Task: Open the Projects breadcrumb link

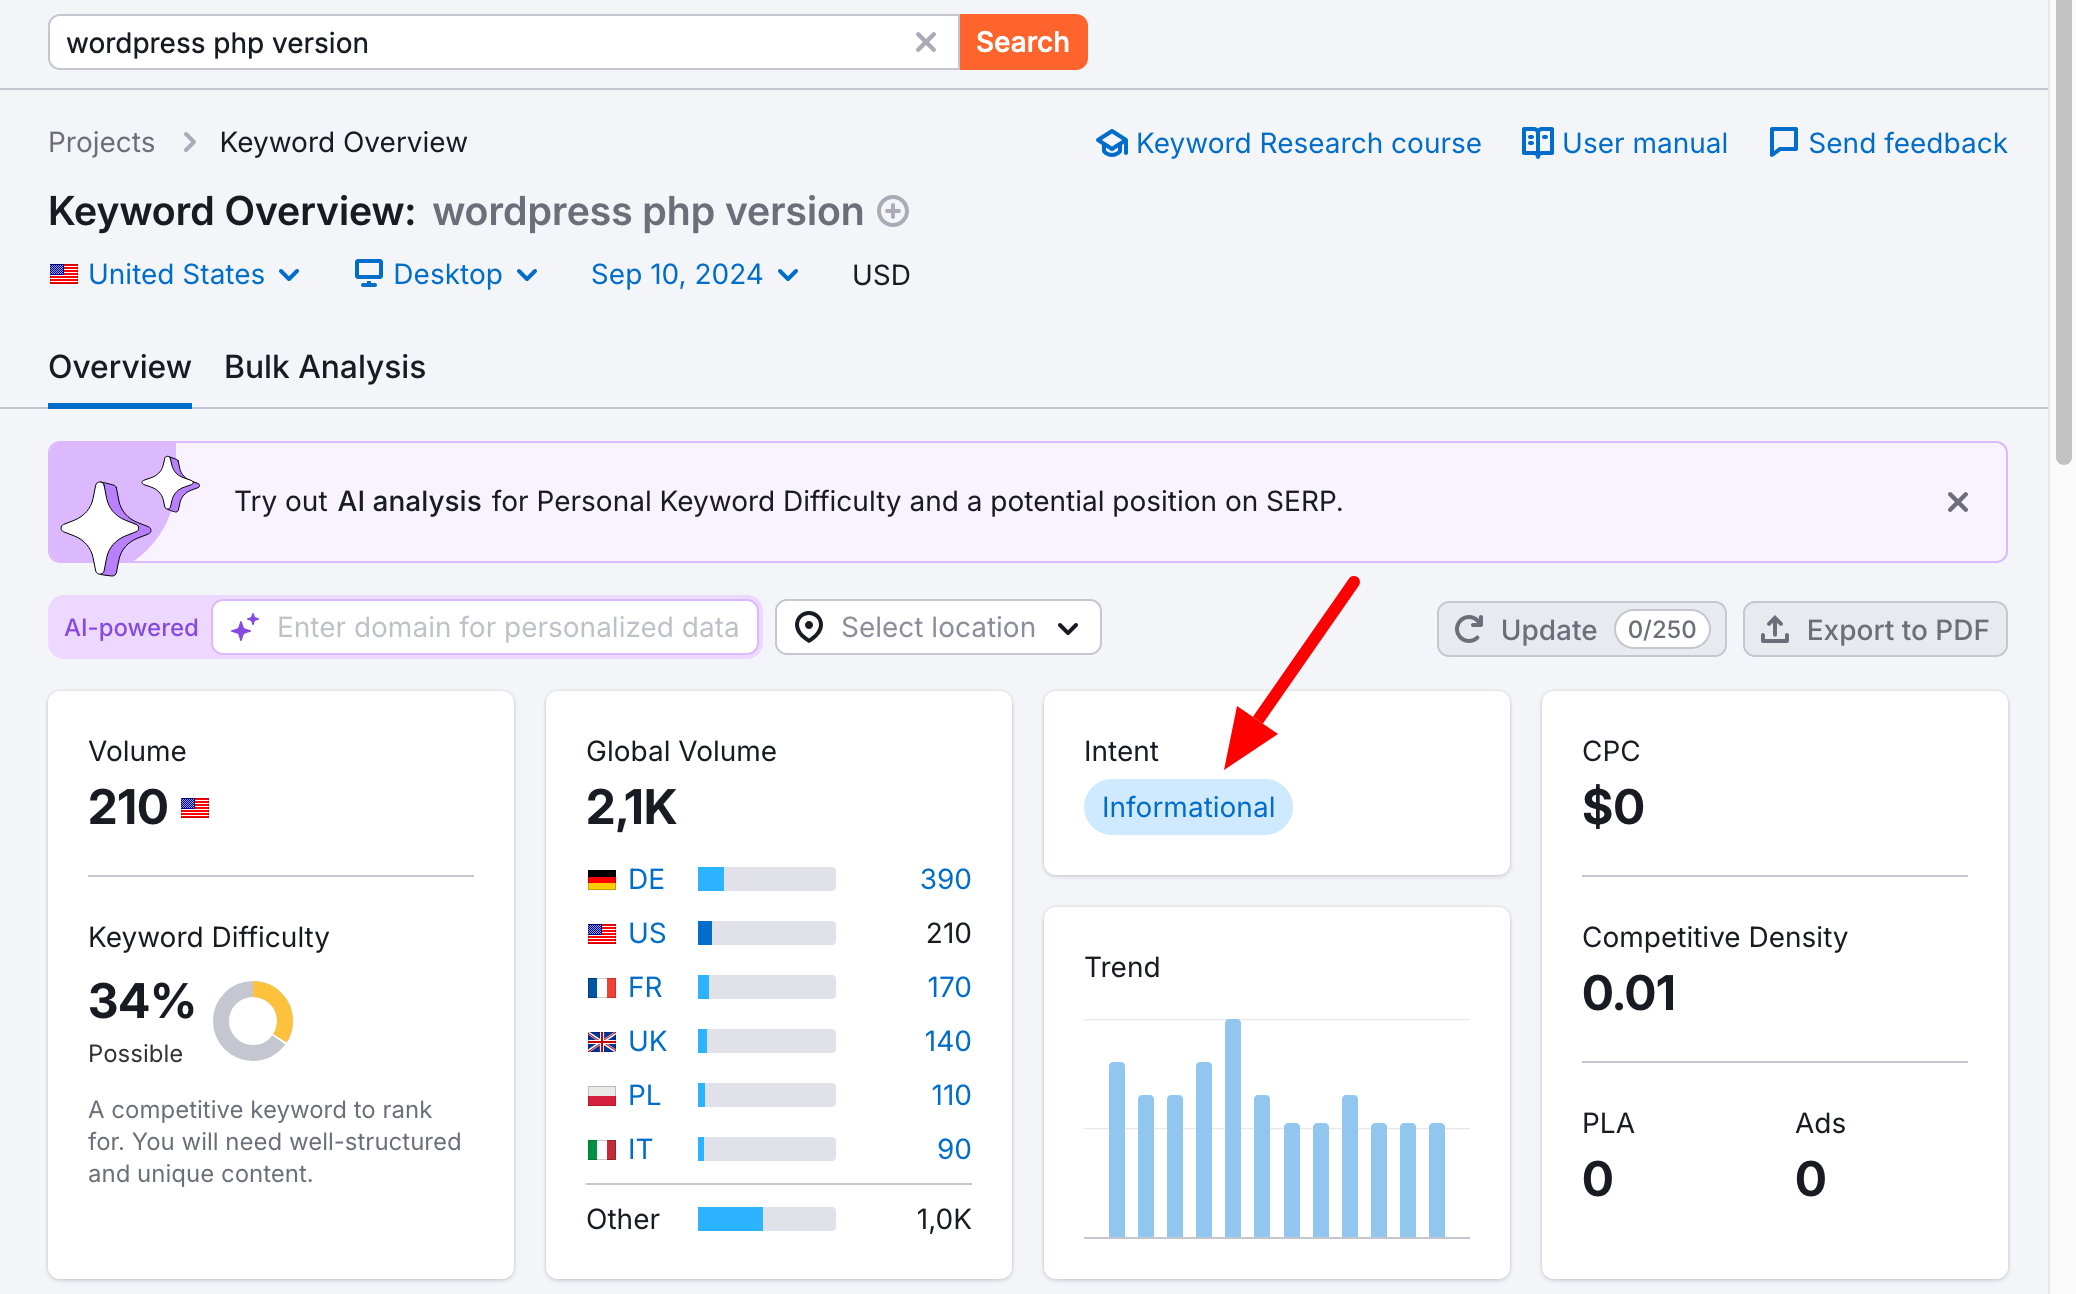Action: 102,142
